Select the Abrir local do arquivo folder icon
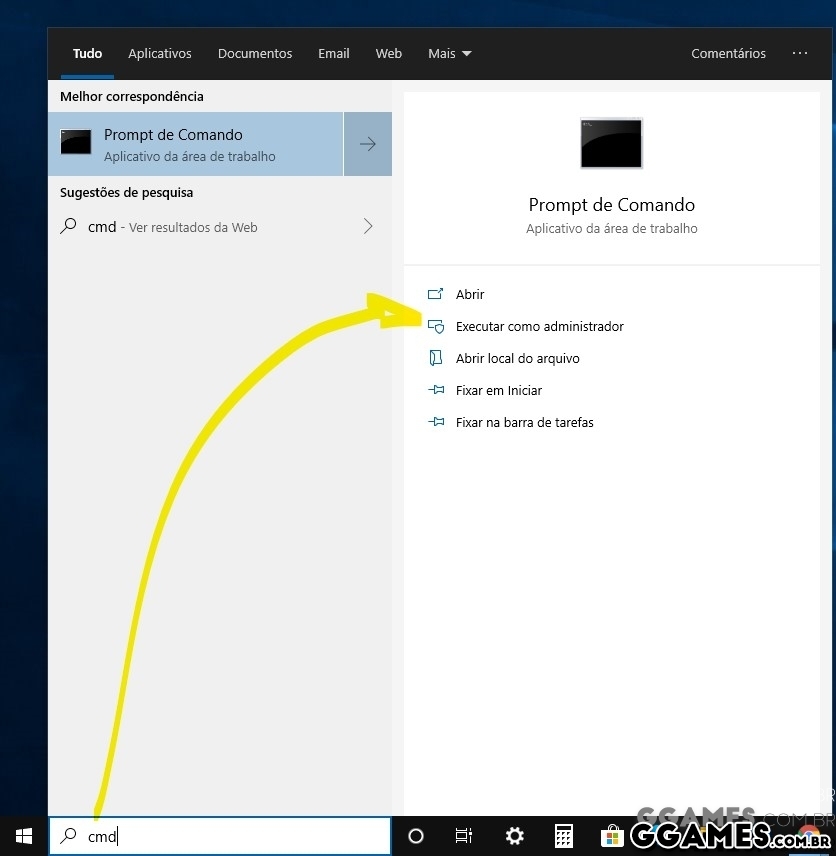This screenshot has width=836, height=856. pyautogui.click(x=437, y=358)
